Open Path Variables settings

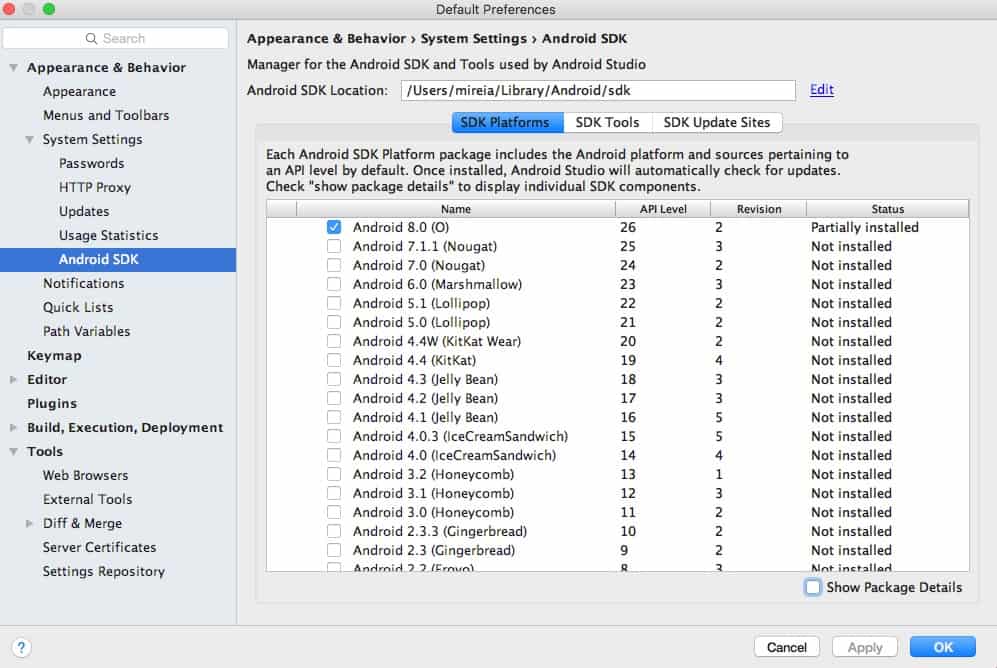(86, 332)
